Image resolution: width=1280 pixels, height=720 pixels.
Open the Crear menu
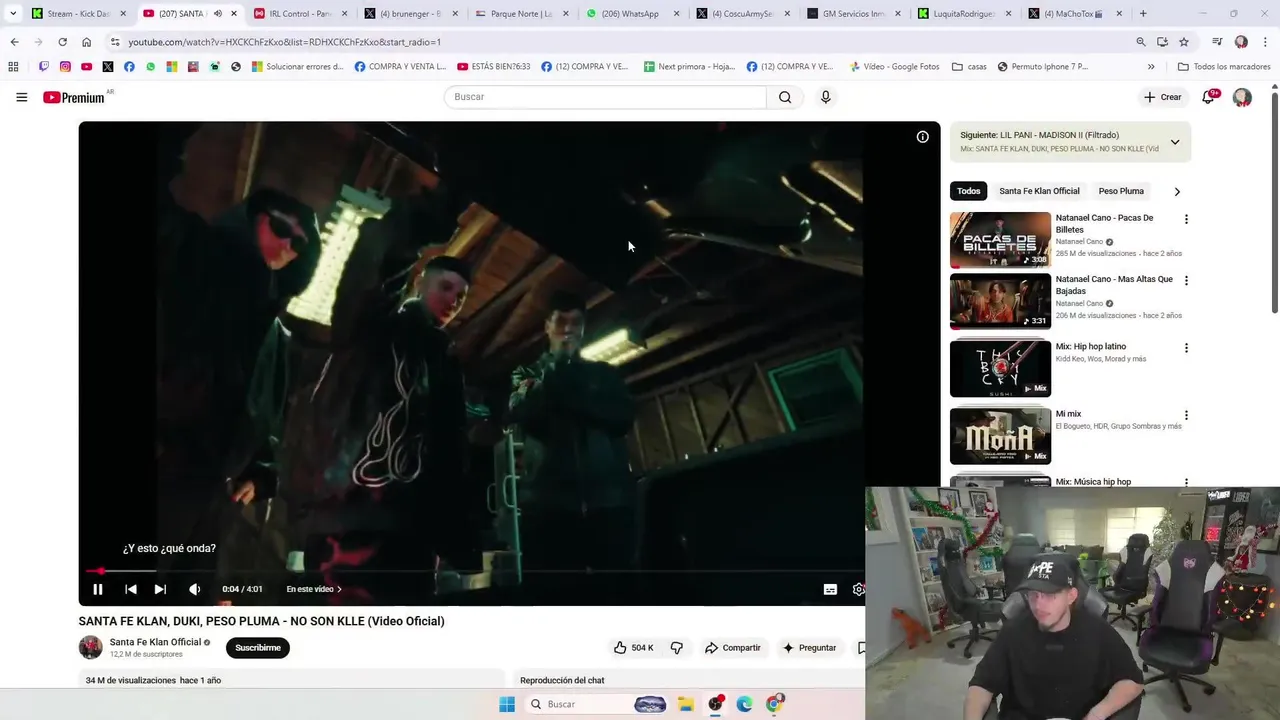tap(1163, 97)
